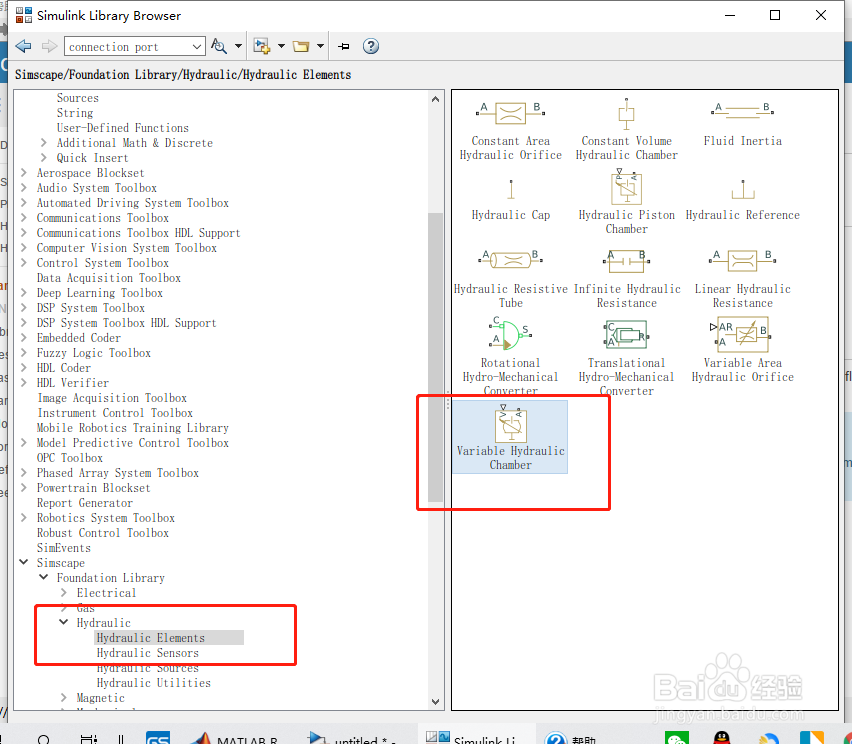Viewport: 852px width, 744px height.
Task: Select Rotational Hydro-Mechanical Converter block
Action: tap(511, 356)
